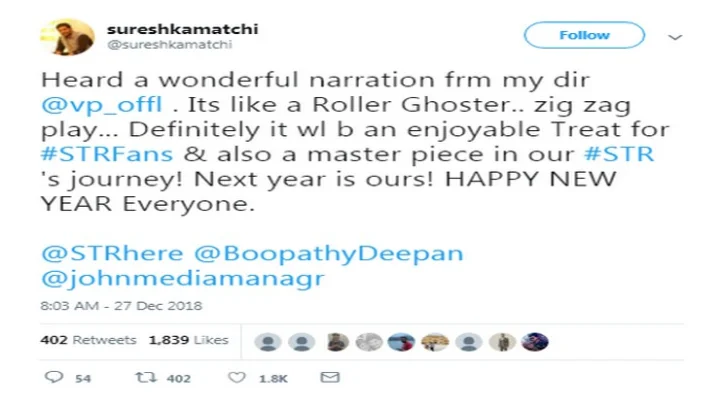
Task: Send tweet via direct message envelope icon
Action: 329,378
